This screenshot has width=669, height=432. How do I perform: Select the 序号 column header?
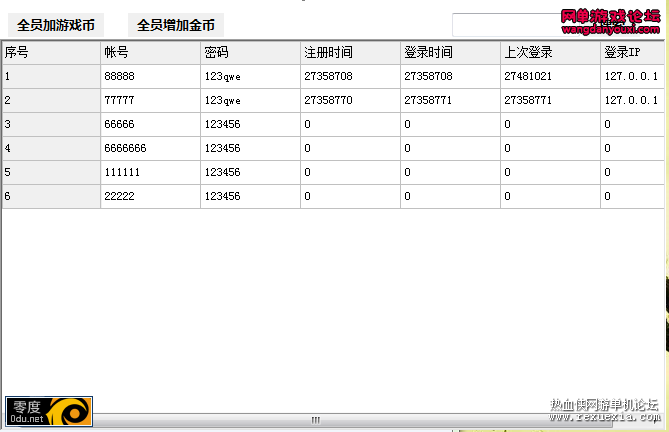51,52
